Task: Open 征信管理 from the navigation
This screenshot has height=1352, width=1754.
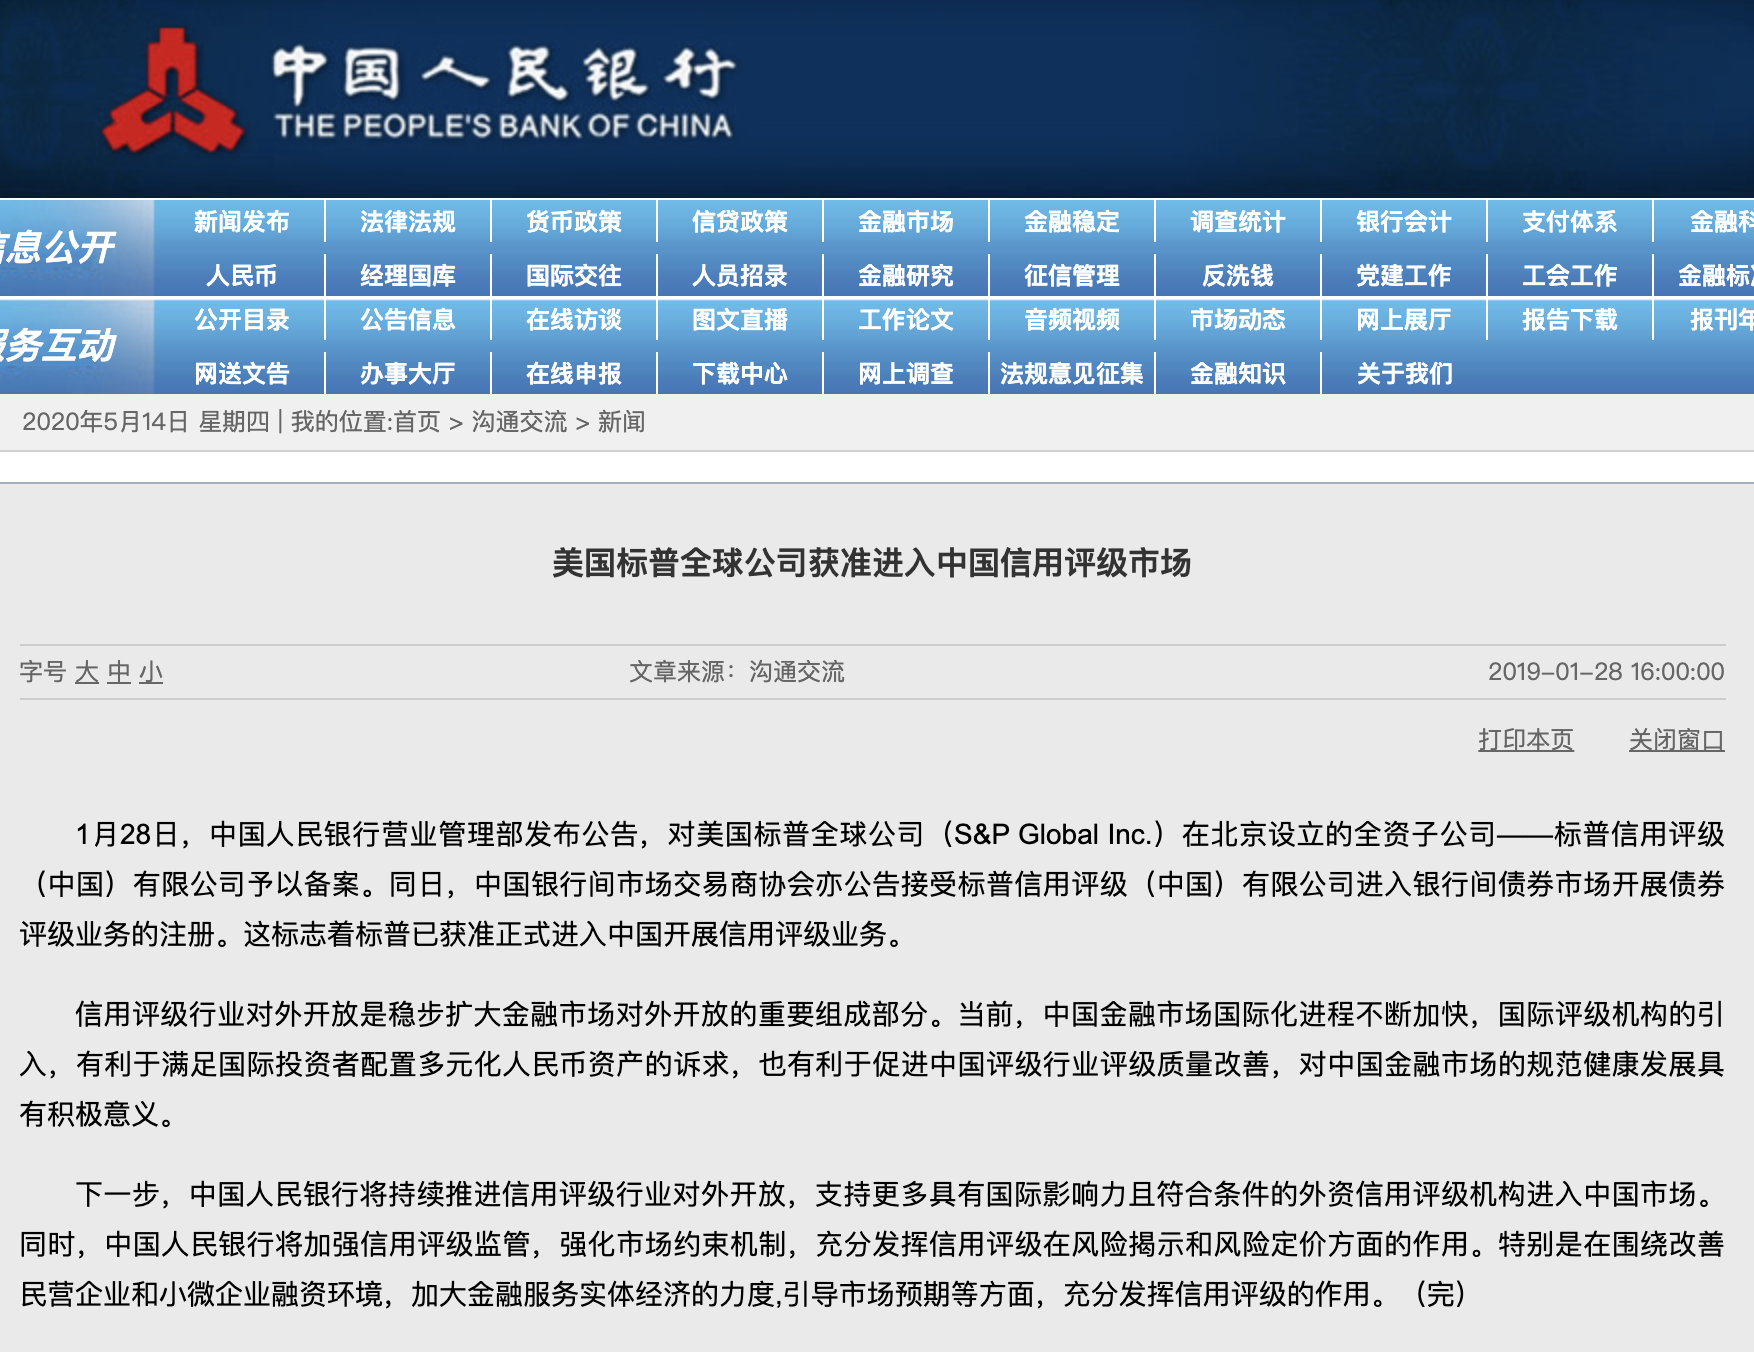Action: coord(1071,276)
